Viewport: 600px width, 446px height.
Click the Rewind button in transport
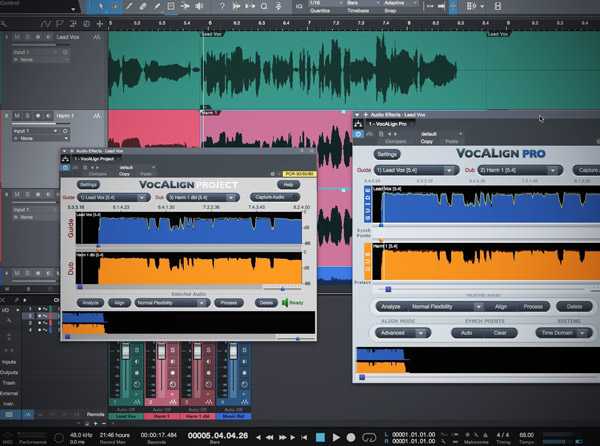pyautogui.click(x=269, y=437)
